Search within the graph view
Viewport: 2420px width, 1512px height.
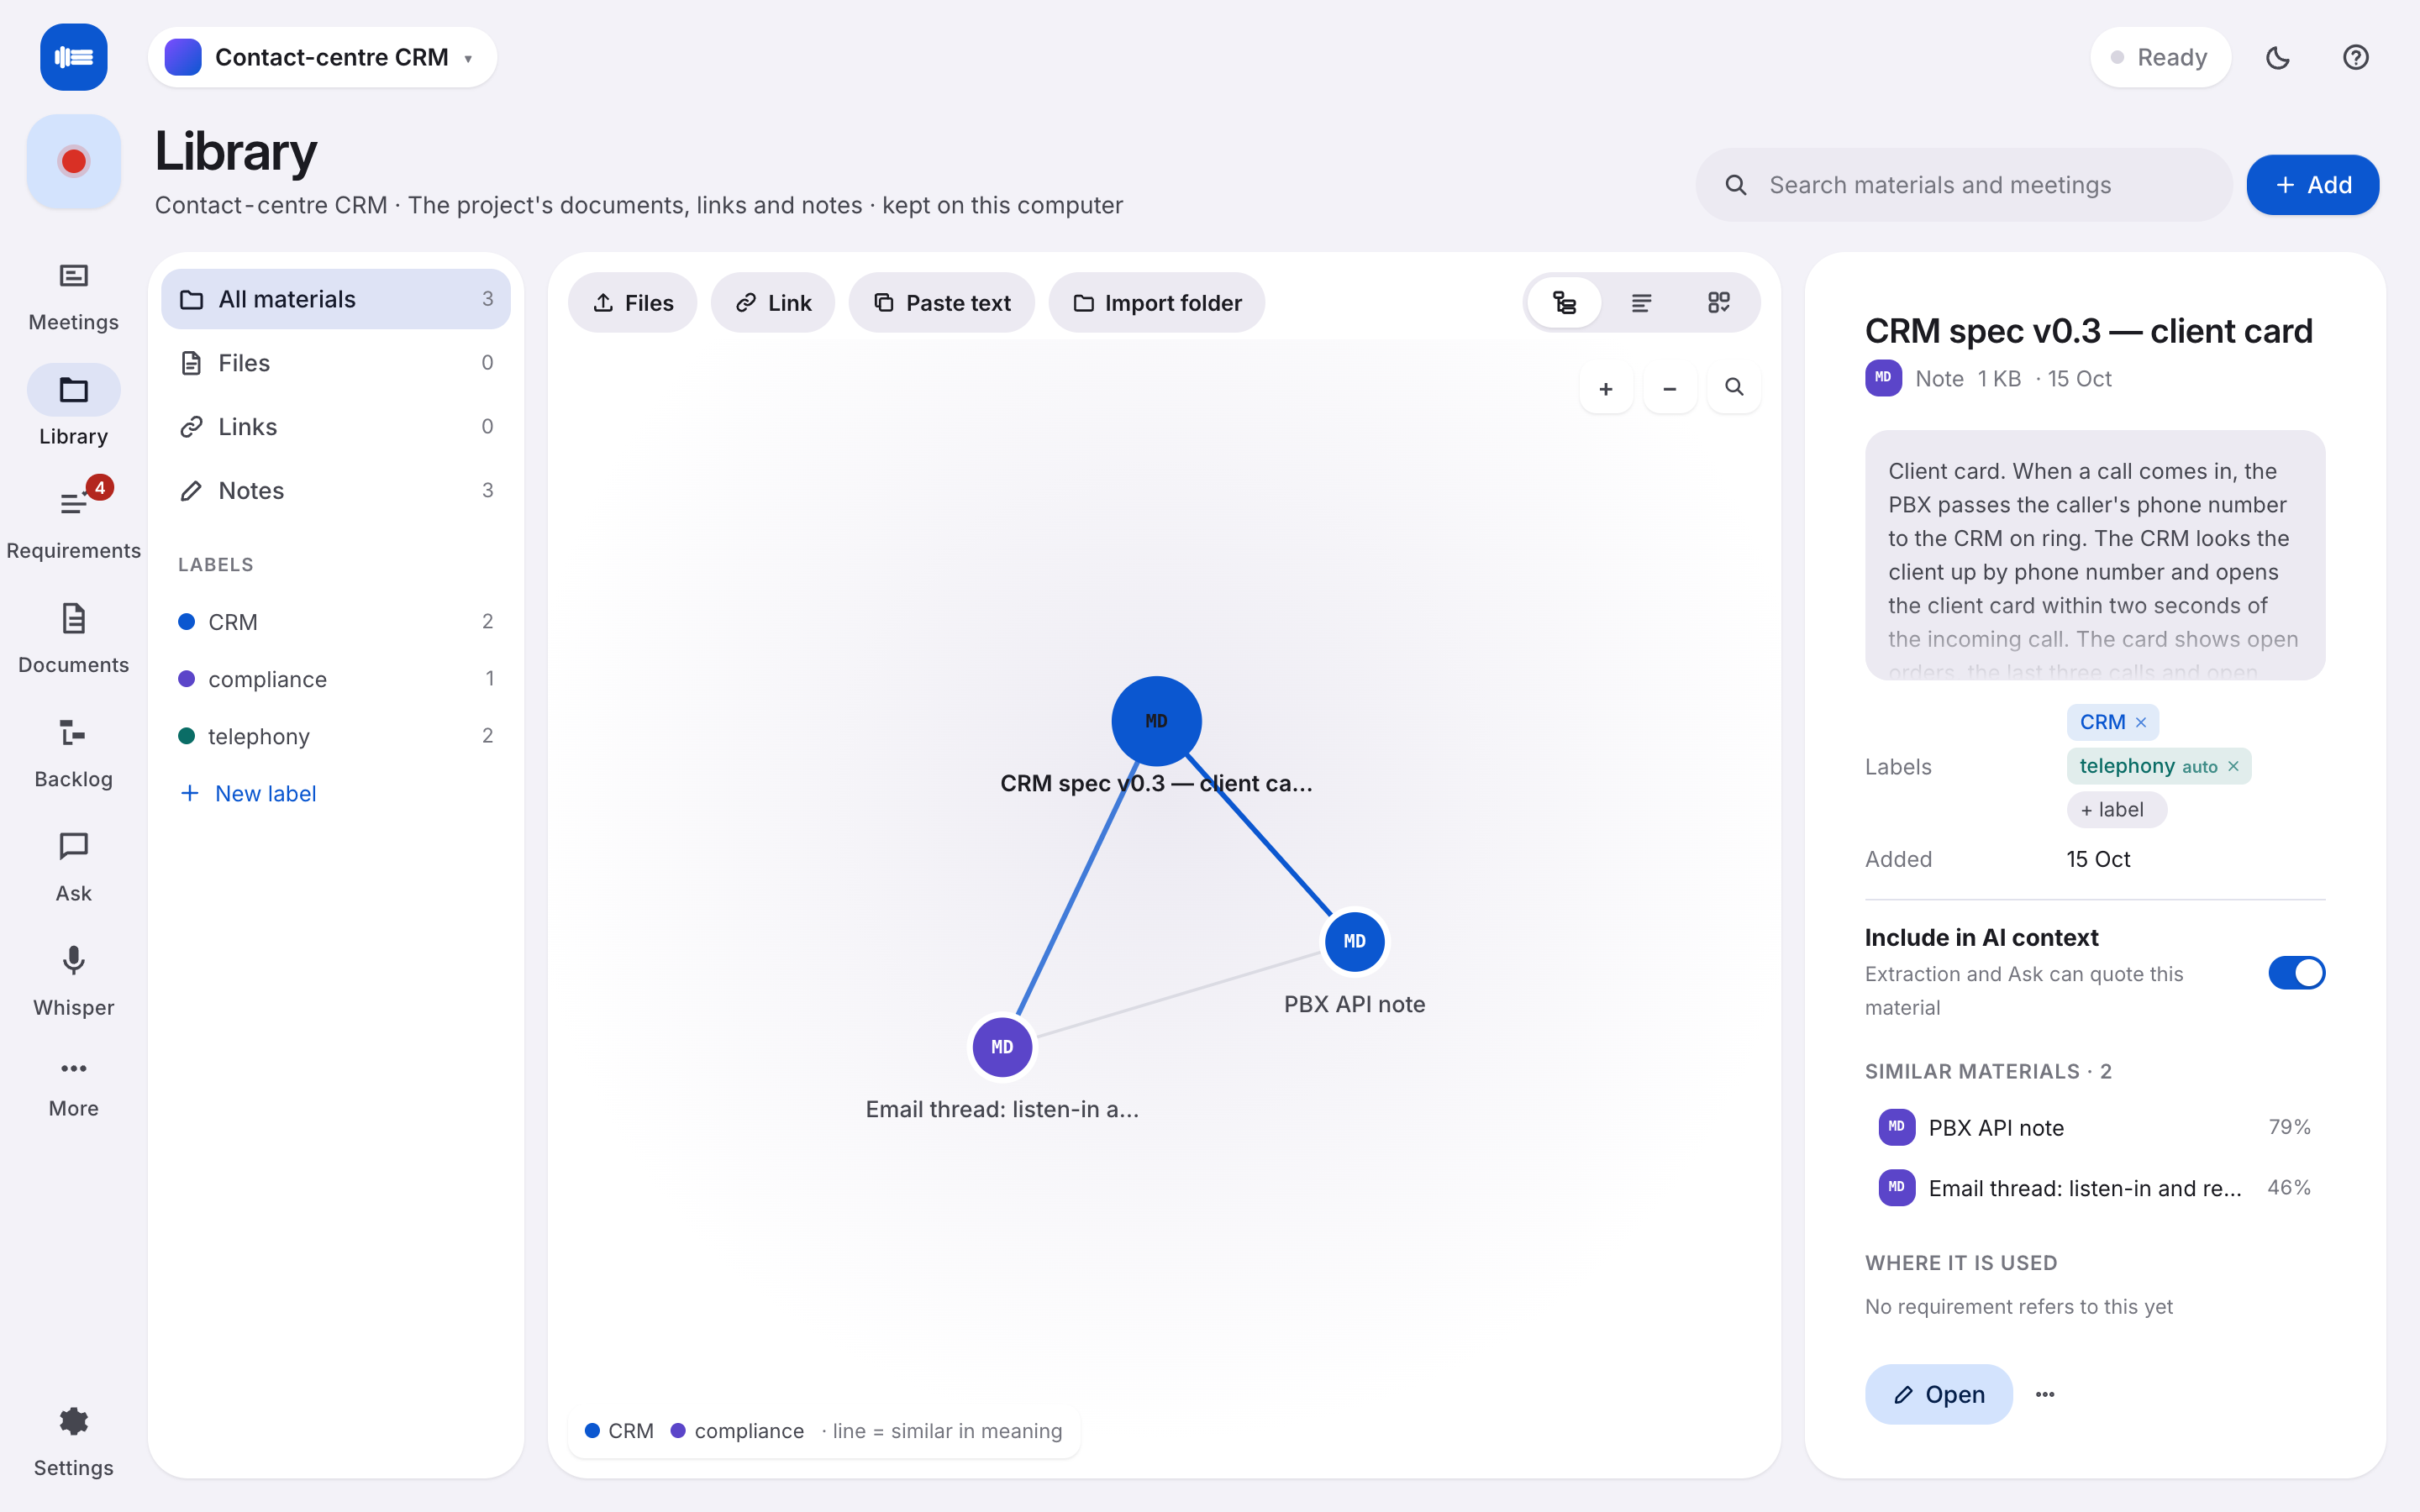pyautogui.click(x=1734, y=388)
